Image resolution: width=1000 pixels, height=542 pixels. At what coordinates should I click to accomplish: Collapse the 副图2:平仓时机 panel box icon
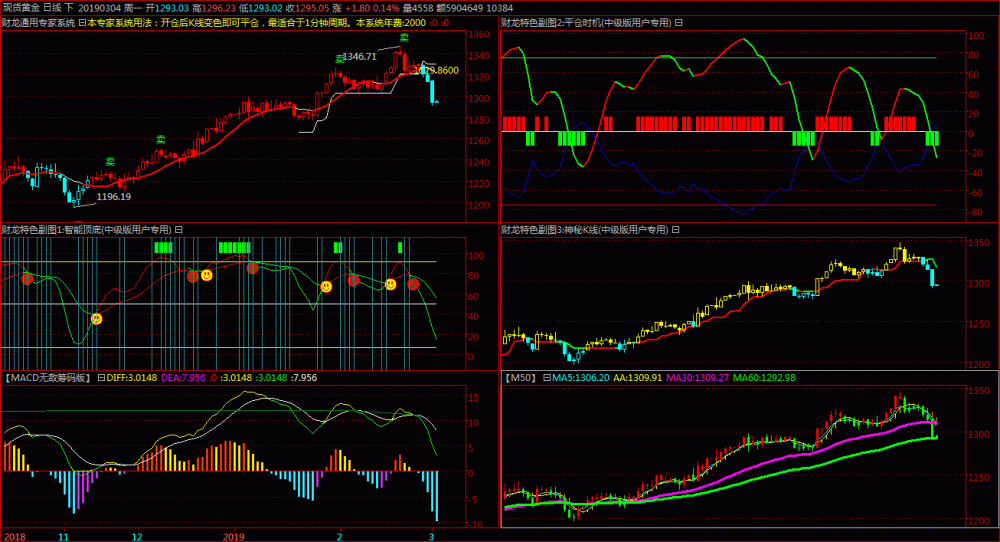point(679,23)
